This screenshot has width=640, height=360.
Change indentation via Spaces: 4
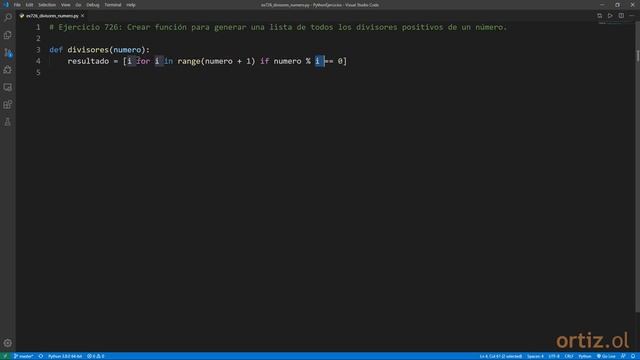(x=535, y=356)
